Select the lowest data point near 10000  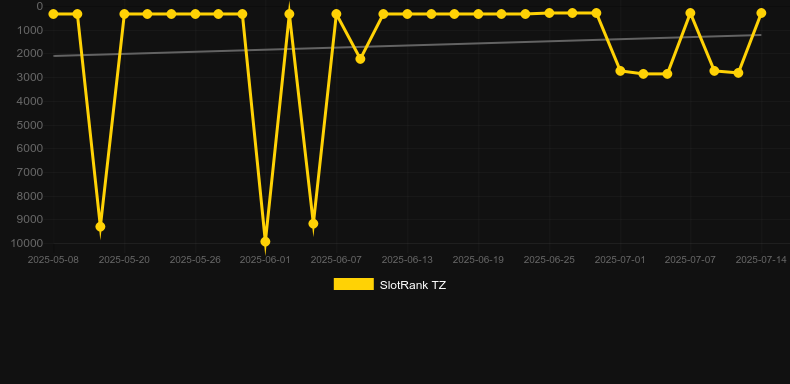click(x=266, y=242)
